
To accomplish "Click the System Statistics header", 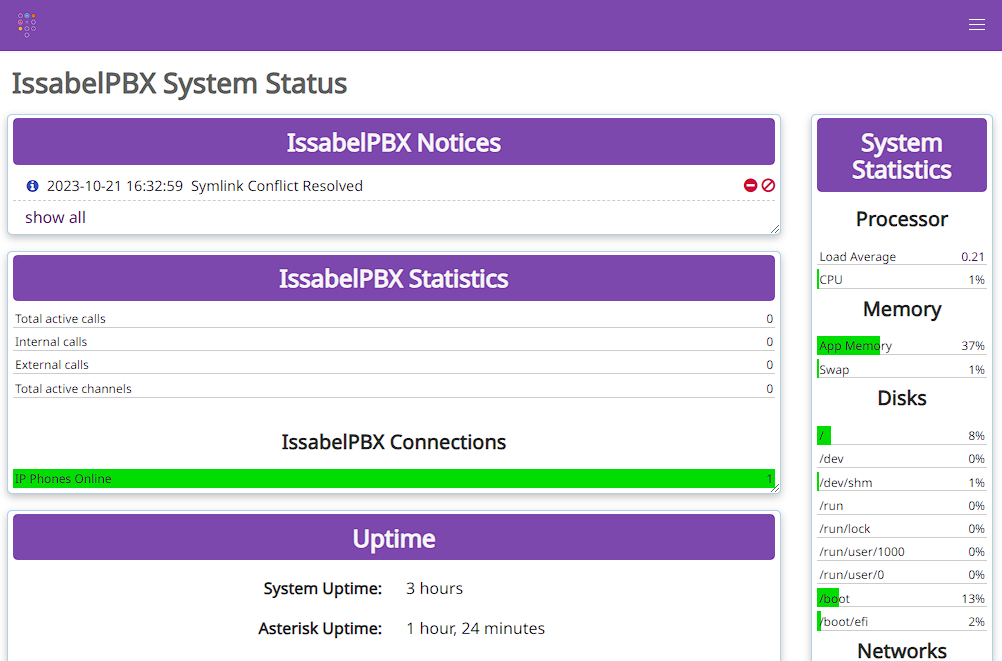I will click(x=902, y=155).
